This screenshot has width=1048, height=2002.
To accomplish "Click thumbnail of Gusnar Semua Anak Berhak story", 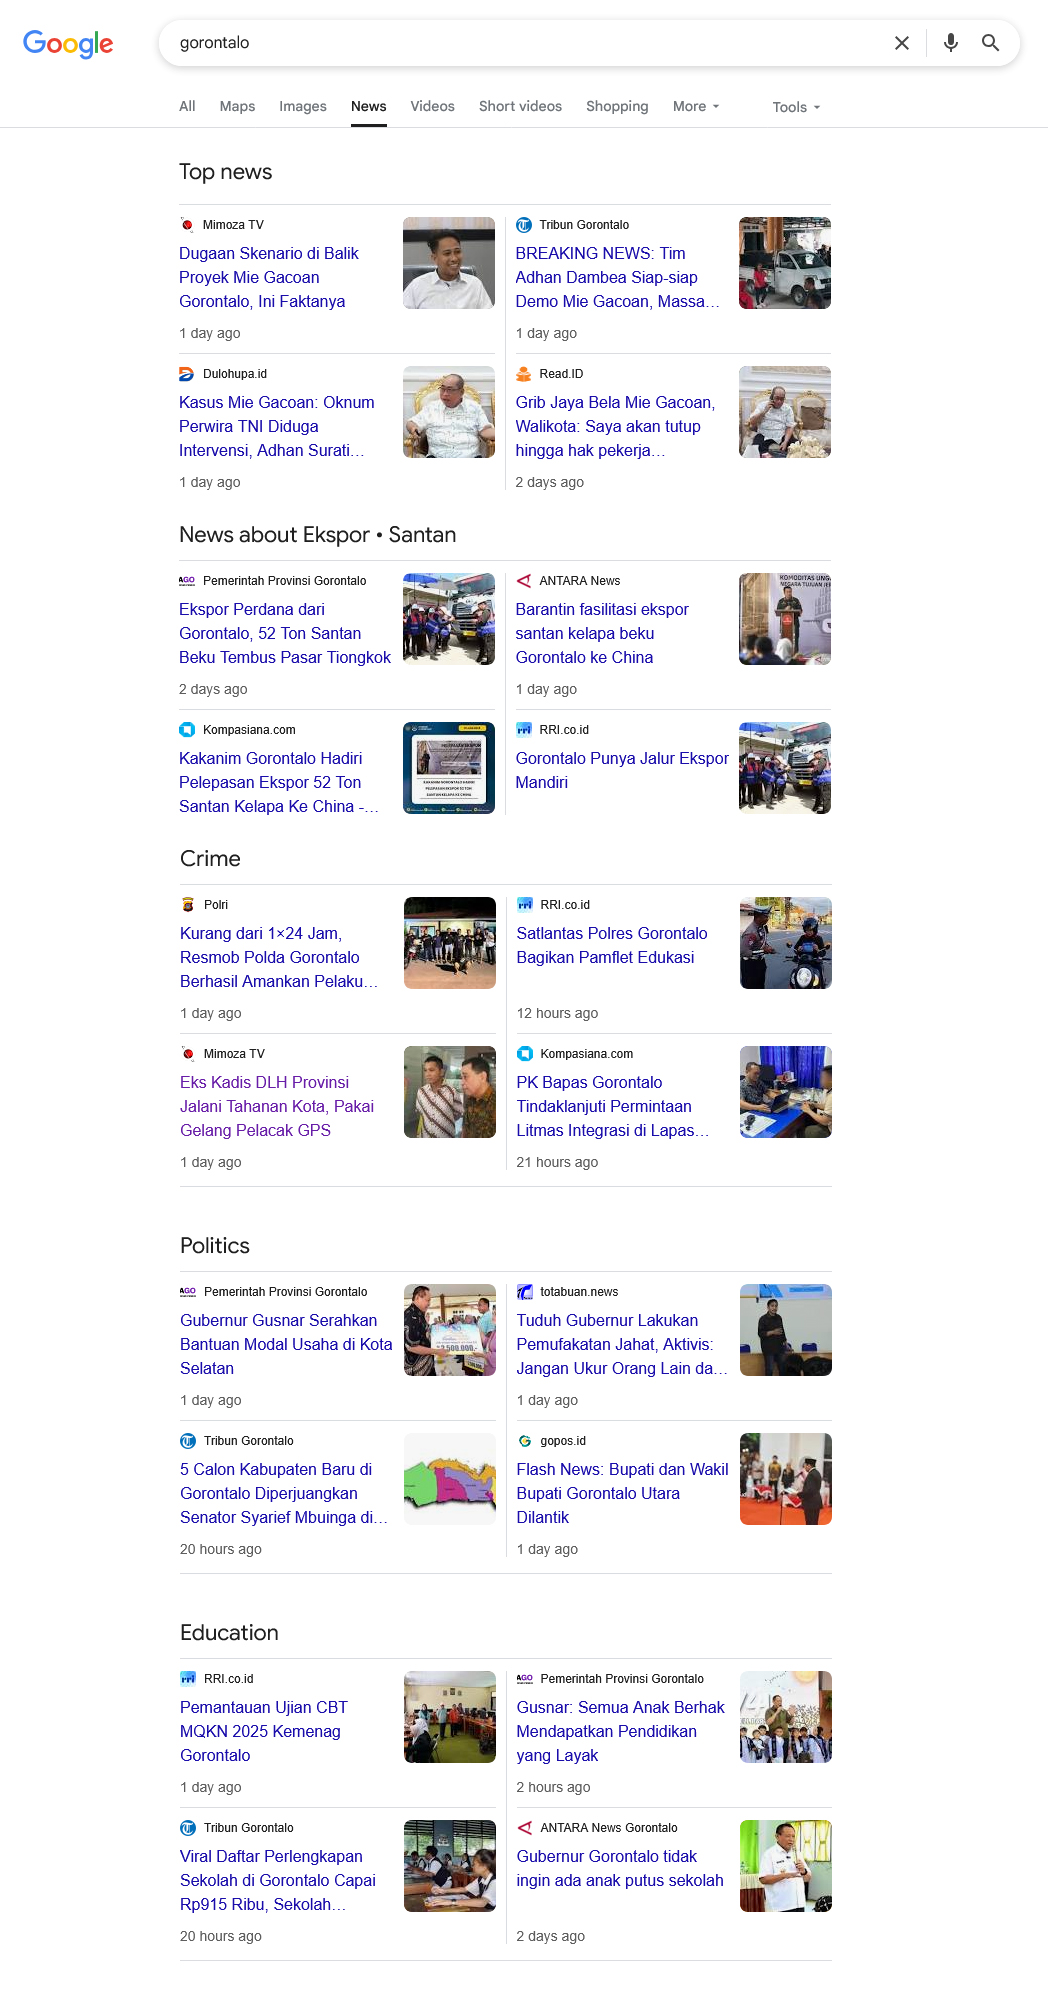I will (786, 1717).
